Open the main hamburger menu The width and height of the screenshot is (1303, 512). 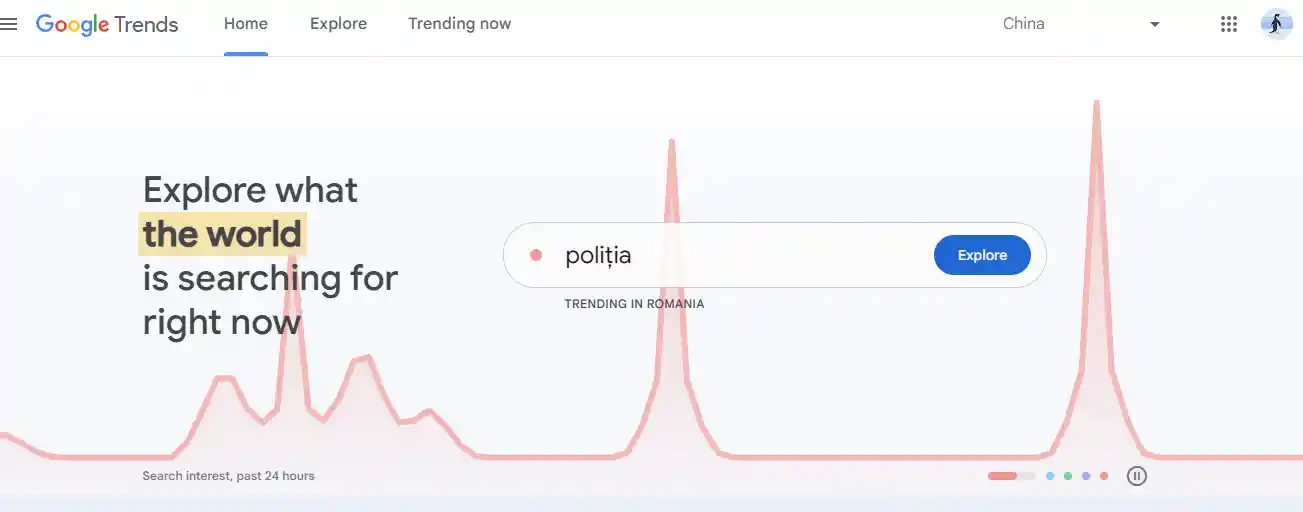[9, 24]
